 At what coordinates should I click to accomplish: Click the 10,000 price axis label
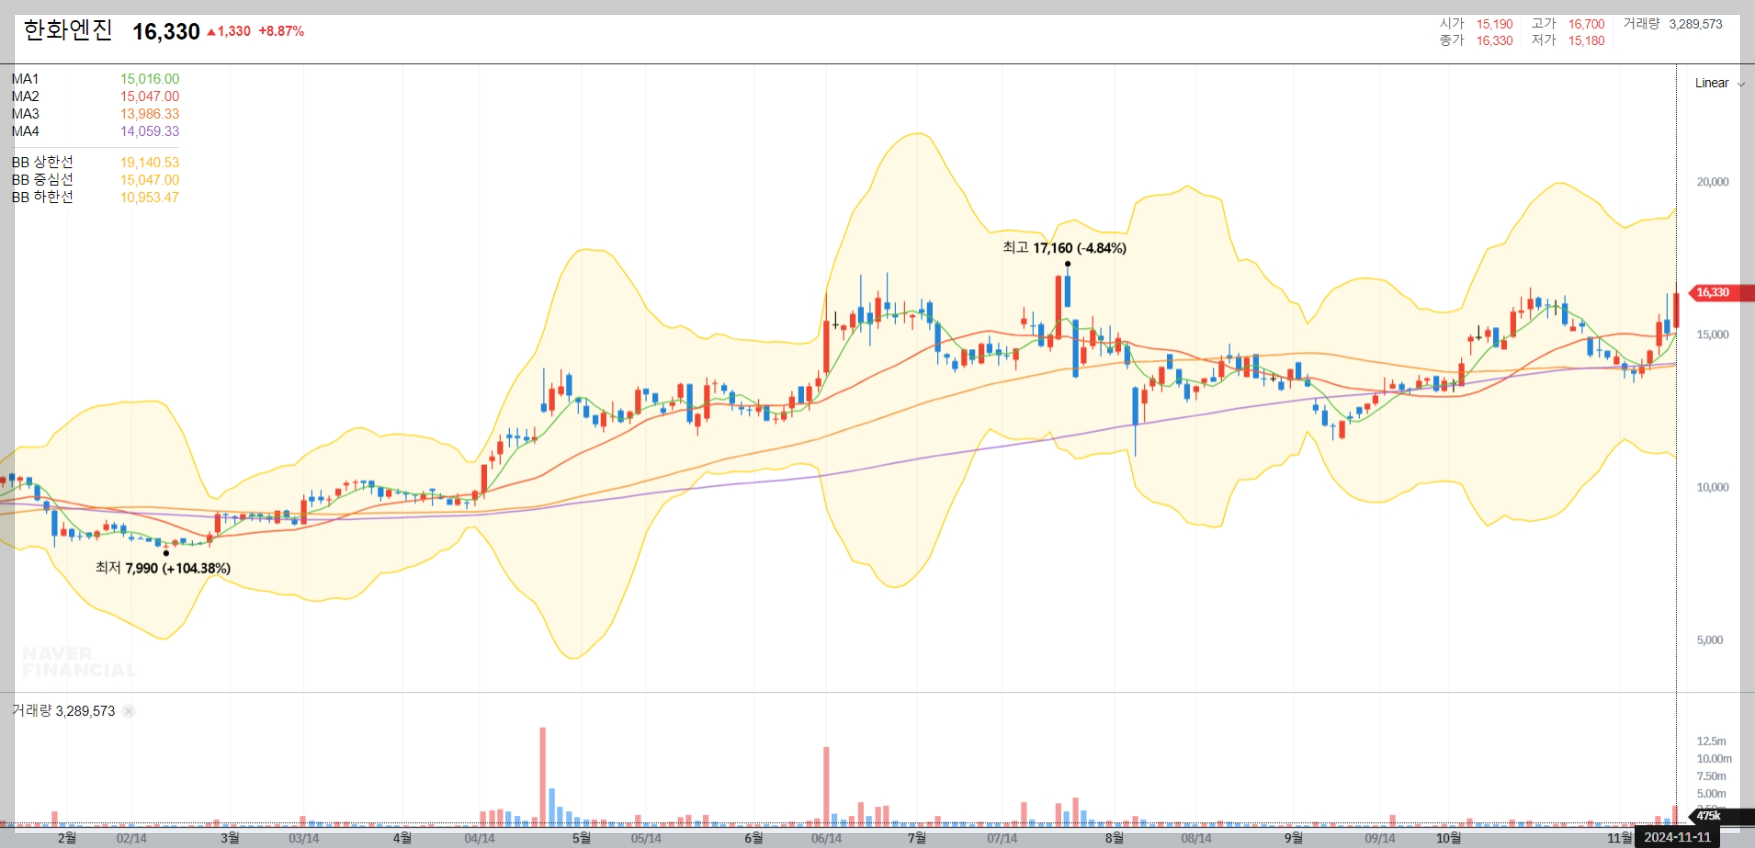click(x=1712, y=488)
